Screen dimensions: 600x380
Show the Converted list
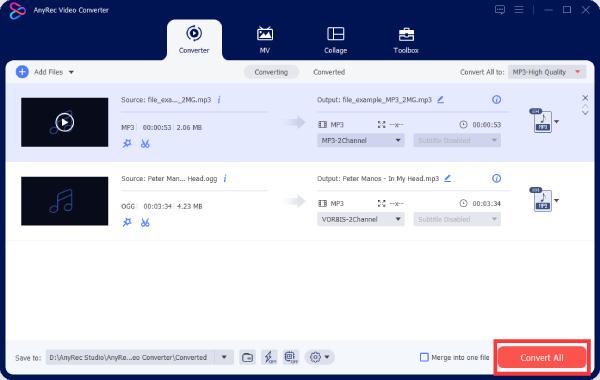[329, 72]
